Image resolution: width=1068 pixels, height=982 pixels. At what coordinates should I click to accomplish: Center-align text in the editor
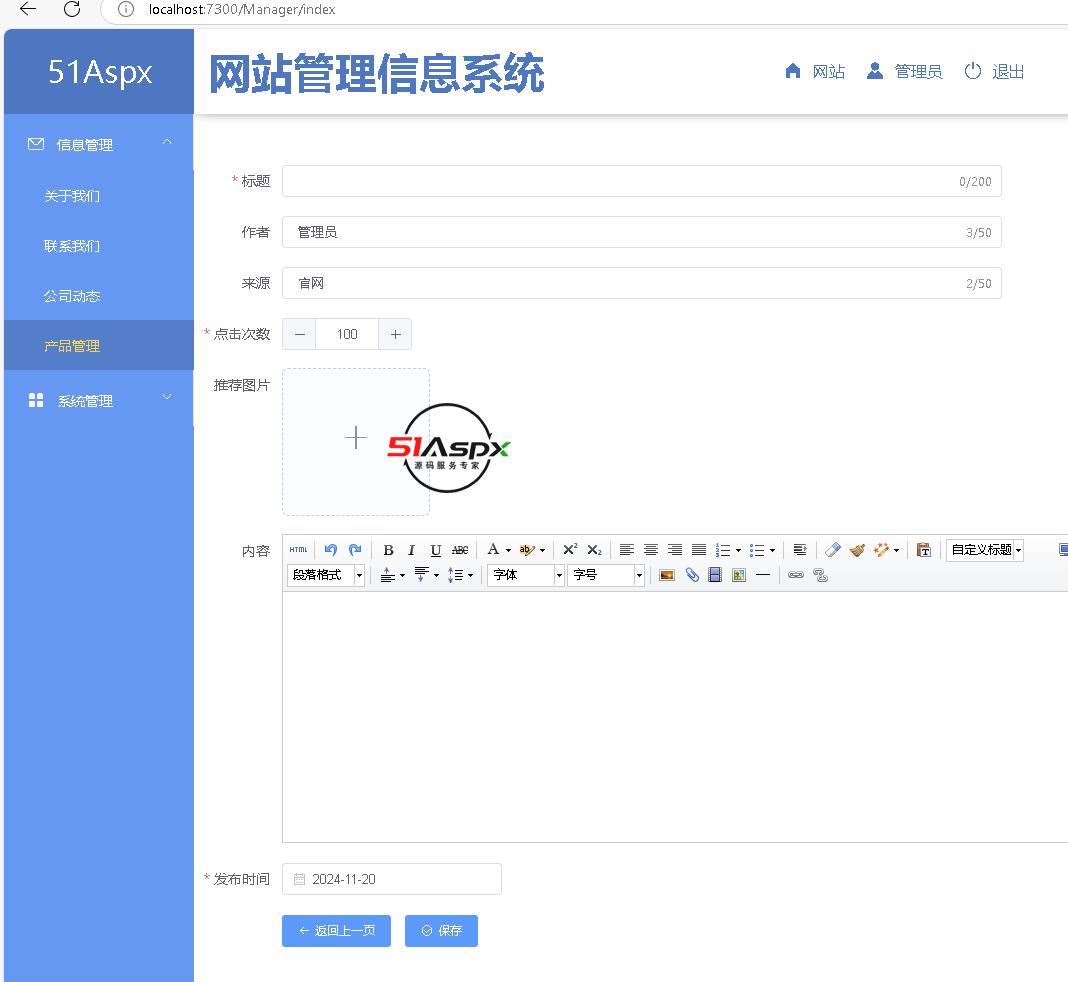tap(651, 550)
